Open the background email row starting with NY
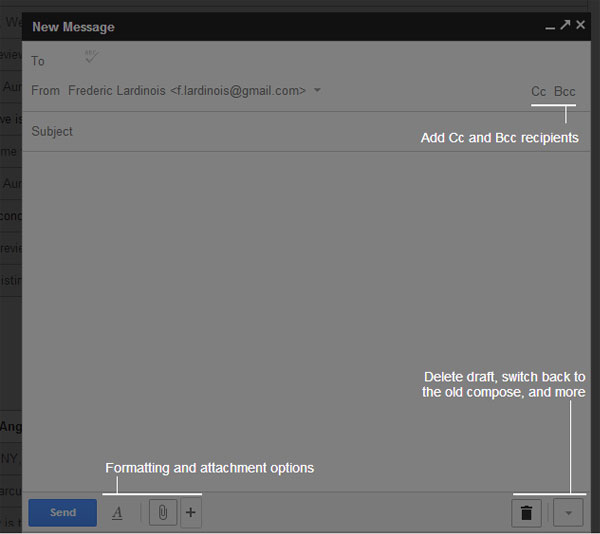Viewport: 600px width, 534px height. coord(11,458)
